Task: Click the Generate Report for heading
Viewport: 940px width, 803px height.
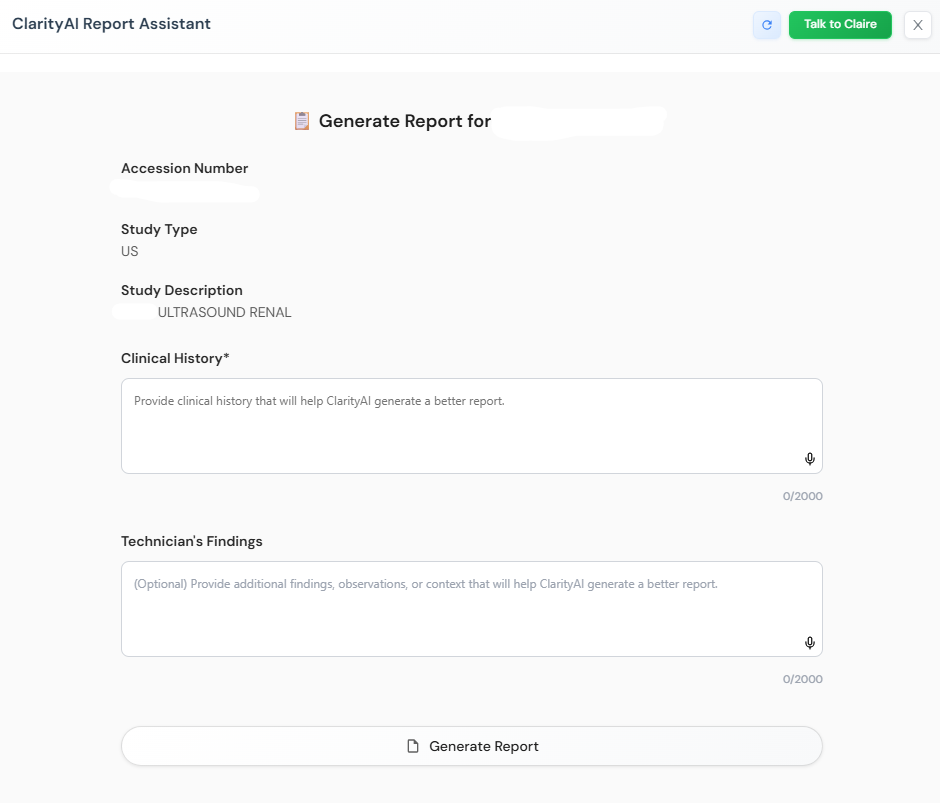Action: coord(405,121)
